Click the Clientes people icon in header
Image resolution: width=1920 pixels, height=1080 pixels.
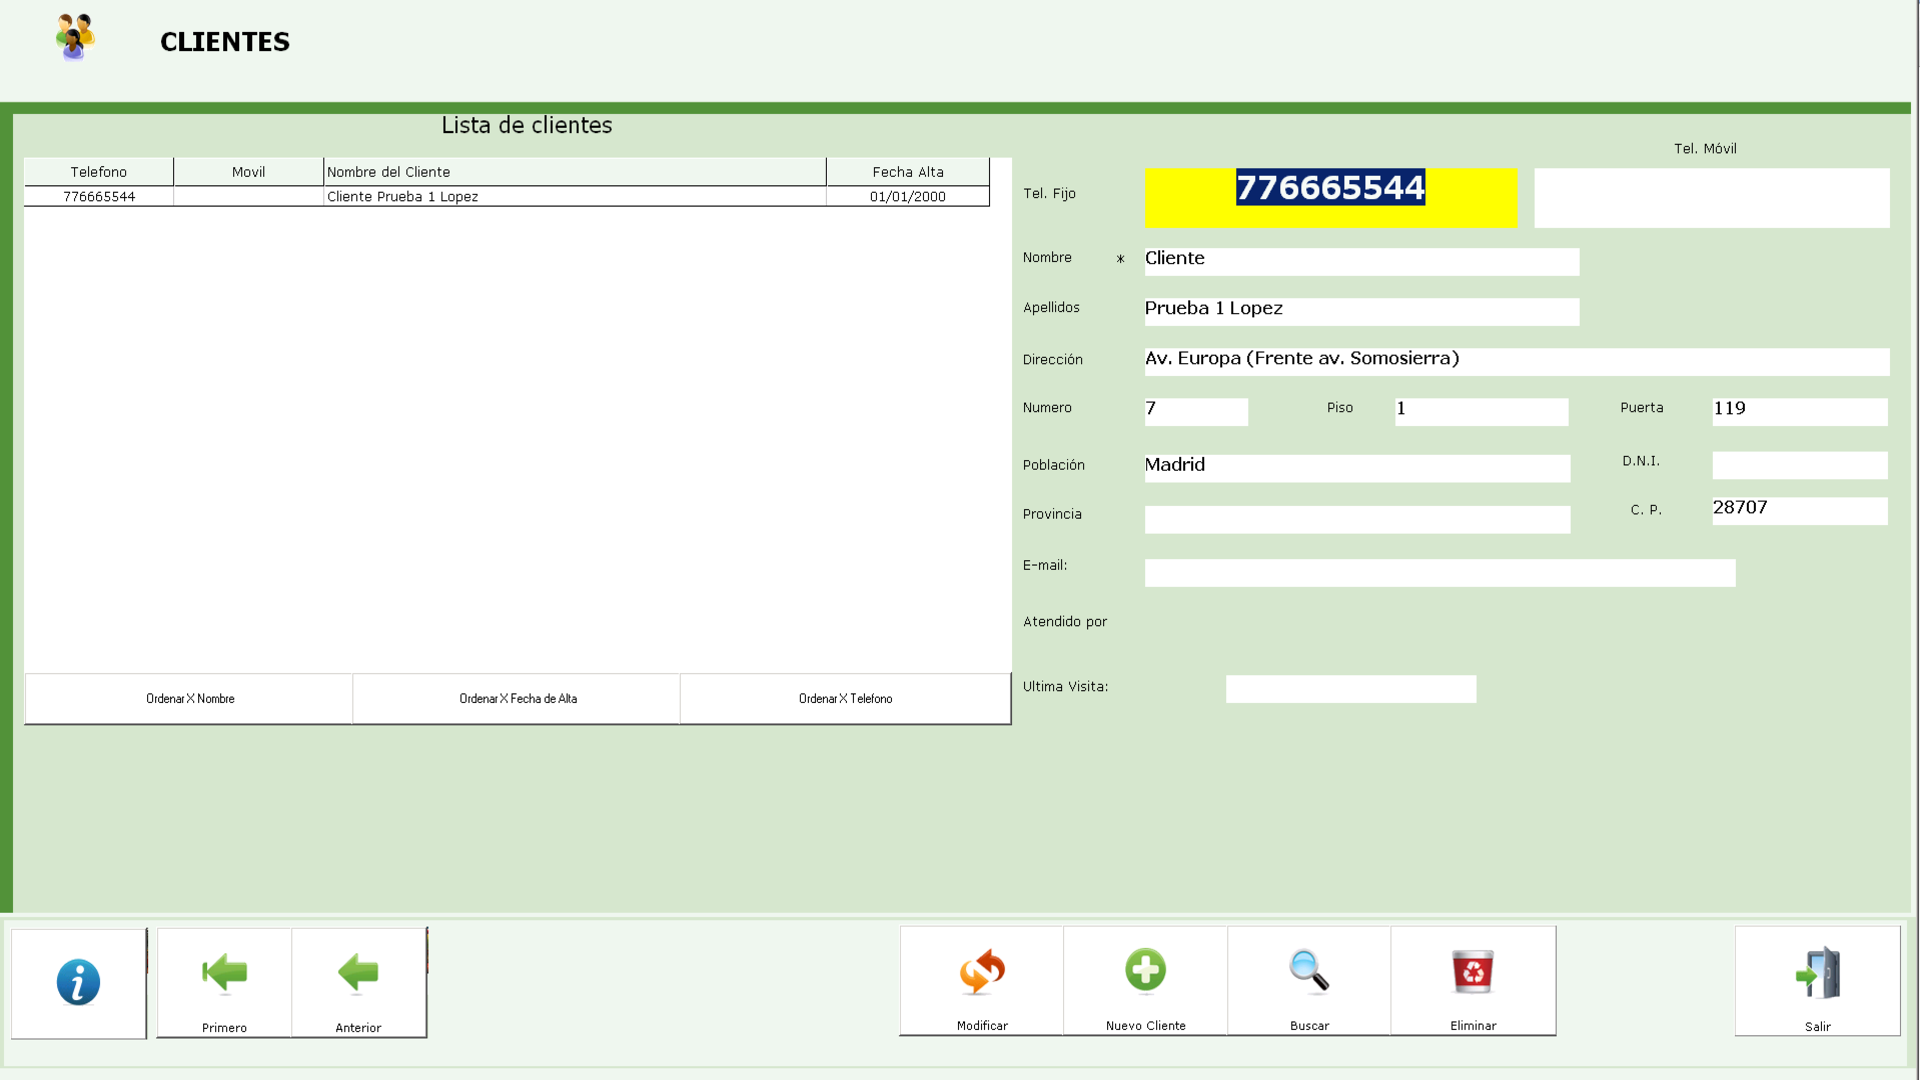click(75, 37)
